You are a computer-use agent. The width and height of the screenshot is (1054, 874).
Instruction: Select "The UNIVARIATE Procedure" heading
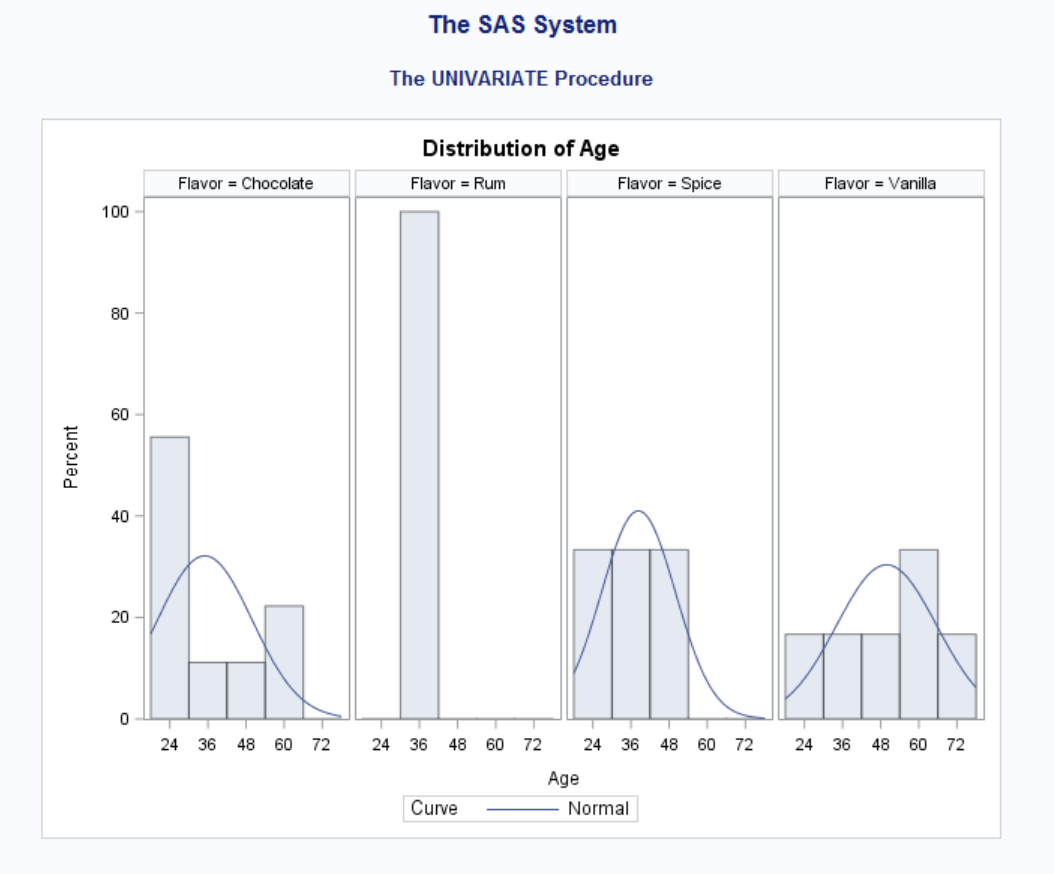tap(521, 78)
